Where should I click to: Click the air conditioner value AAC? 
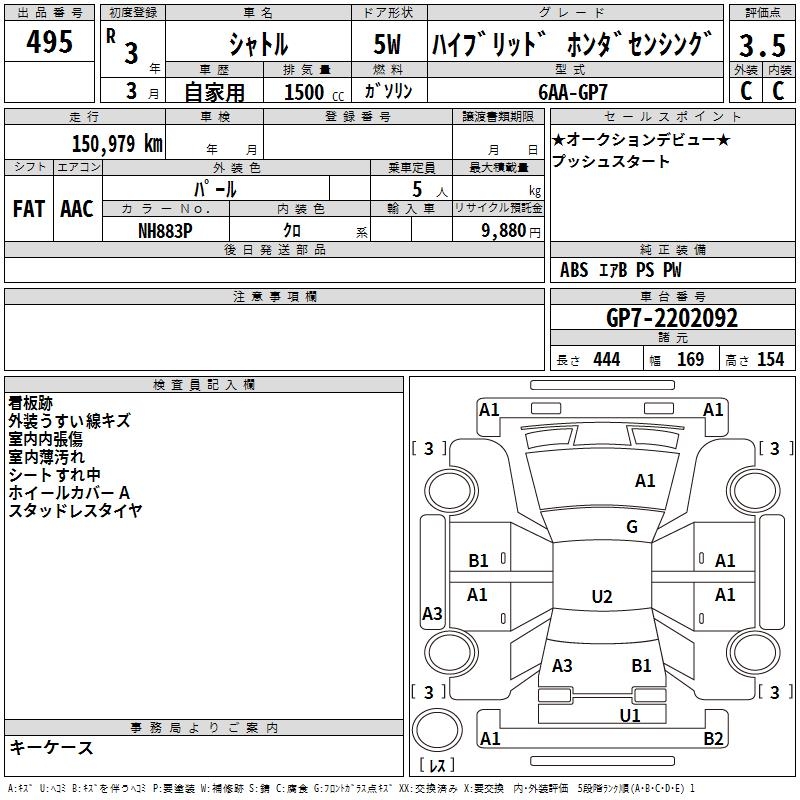[x=77, y=209]
